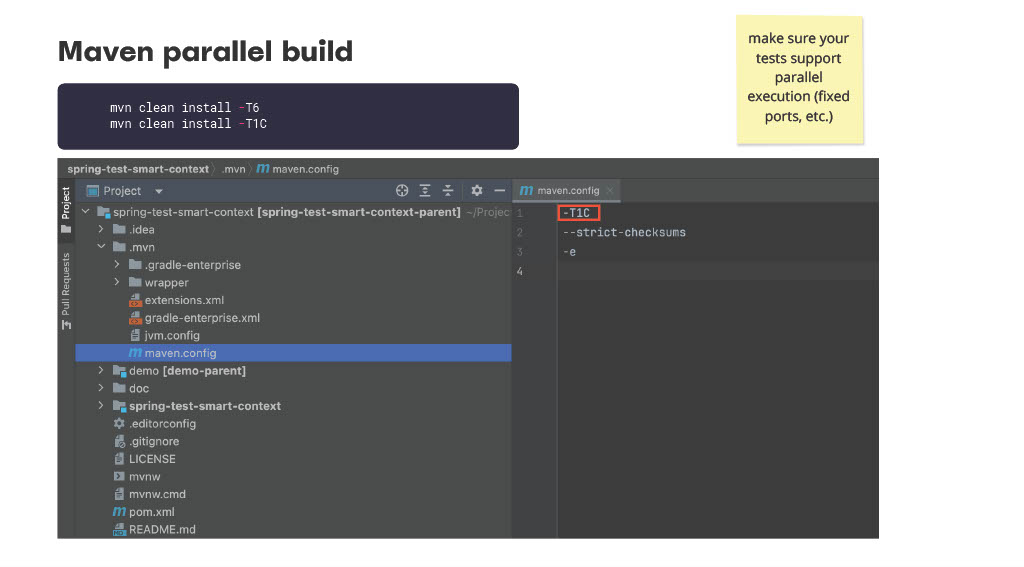Expand the .gradle-enterprise folder
1024x567 pixels.
click(117, 265)
